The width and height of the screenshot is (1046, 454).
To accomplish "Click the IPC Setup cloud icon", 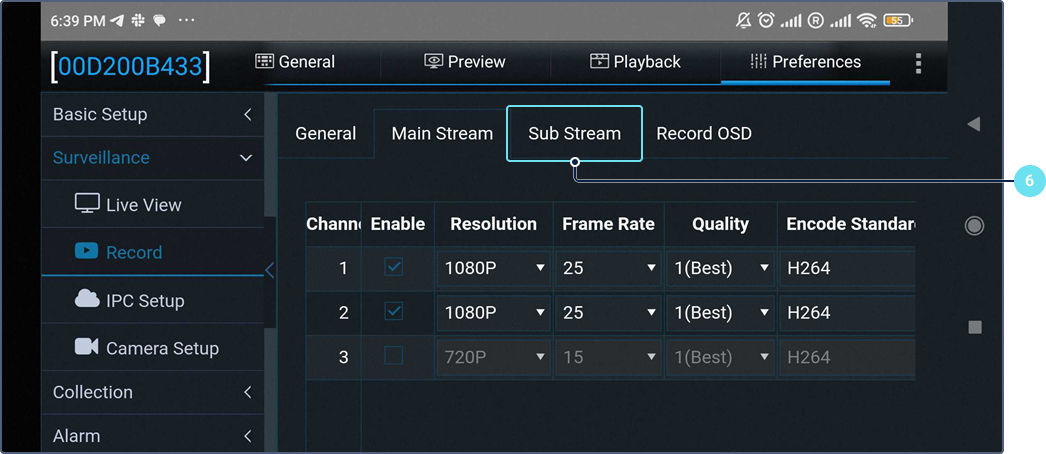I will (x=87, y=300).
